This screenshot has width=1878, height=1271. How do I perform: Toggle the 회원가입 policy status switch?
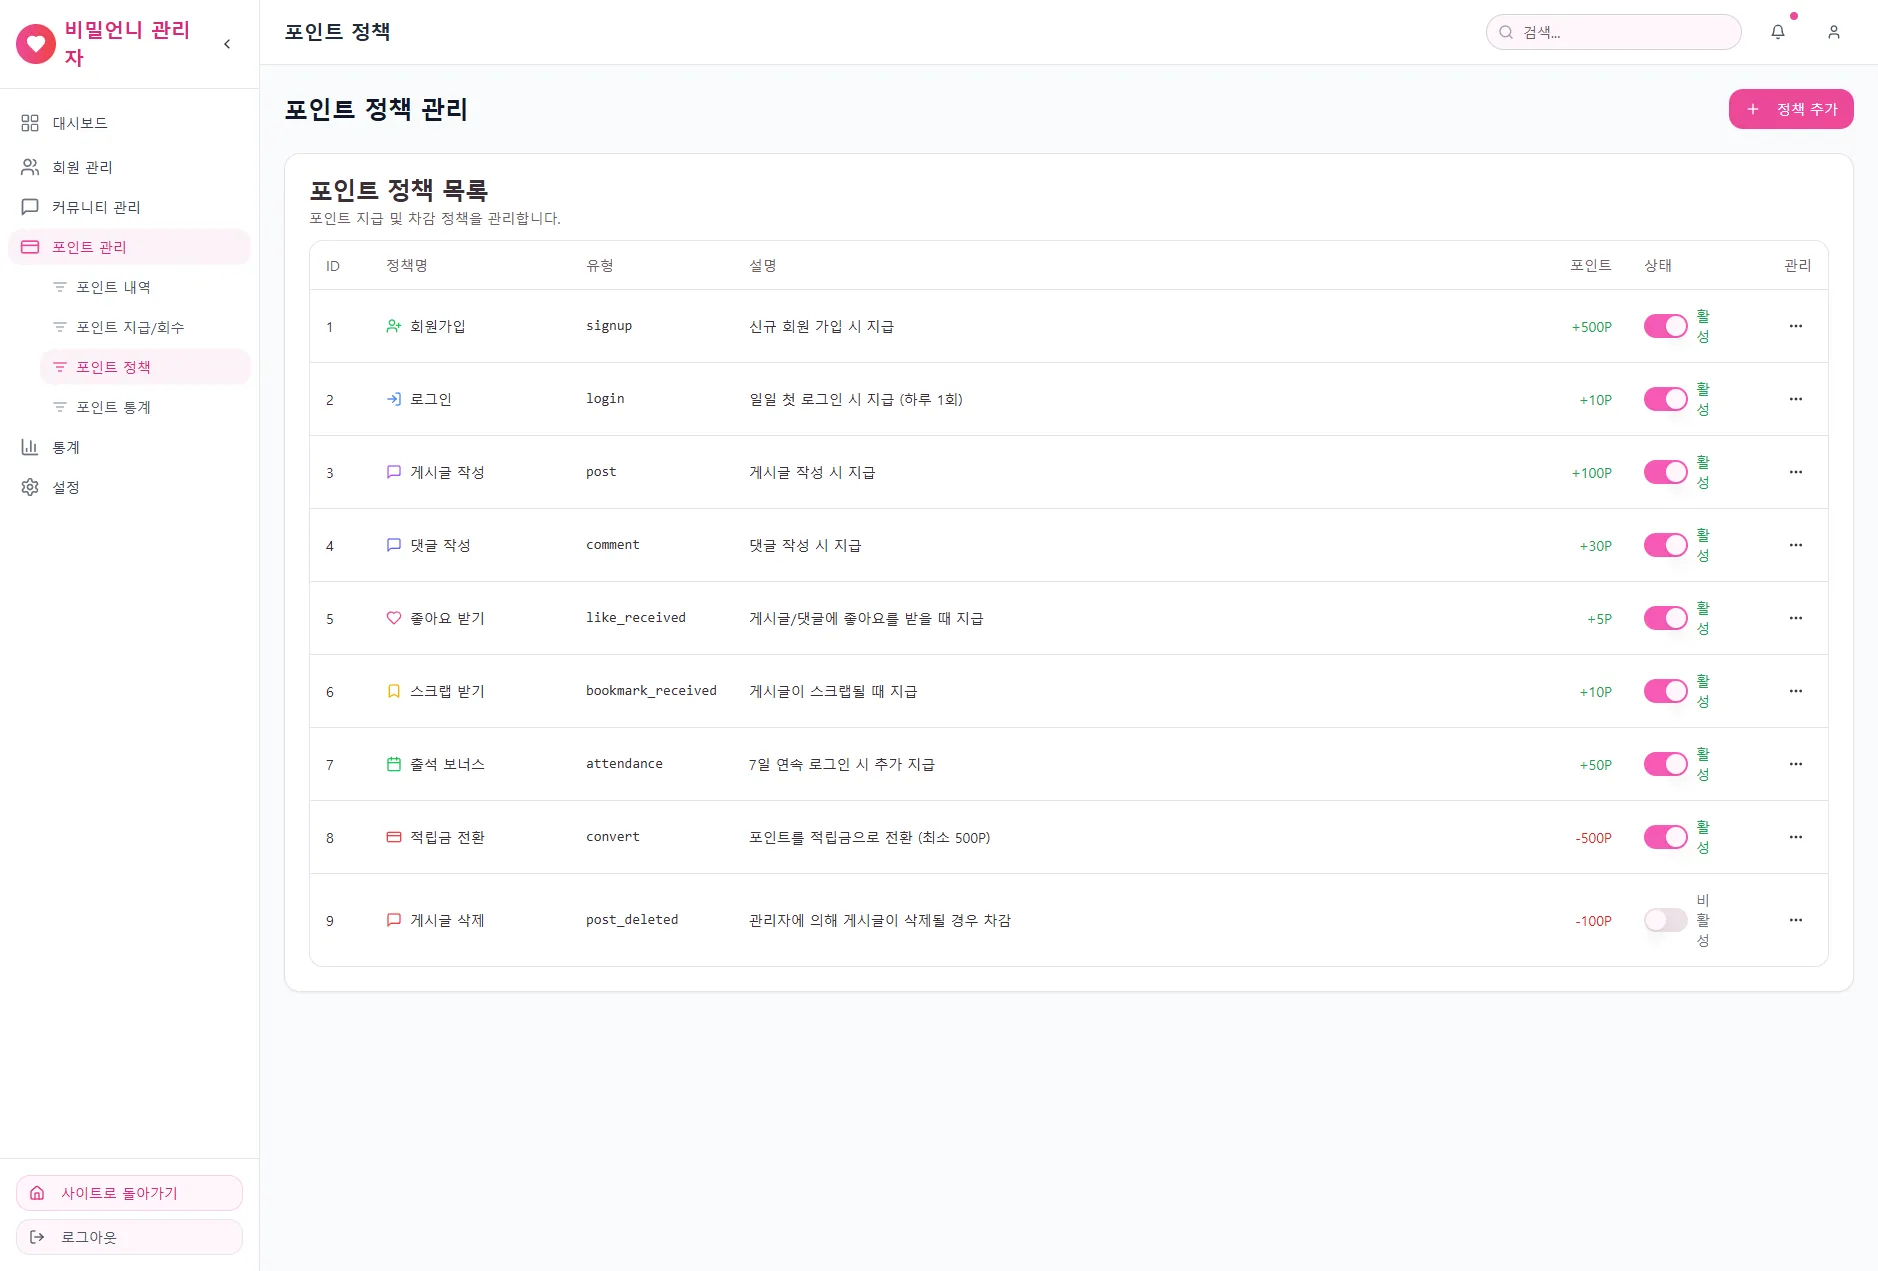(1666, 326)
